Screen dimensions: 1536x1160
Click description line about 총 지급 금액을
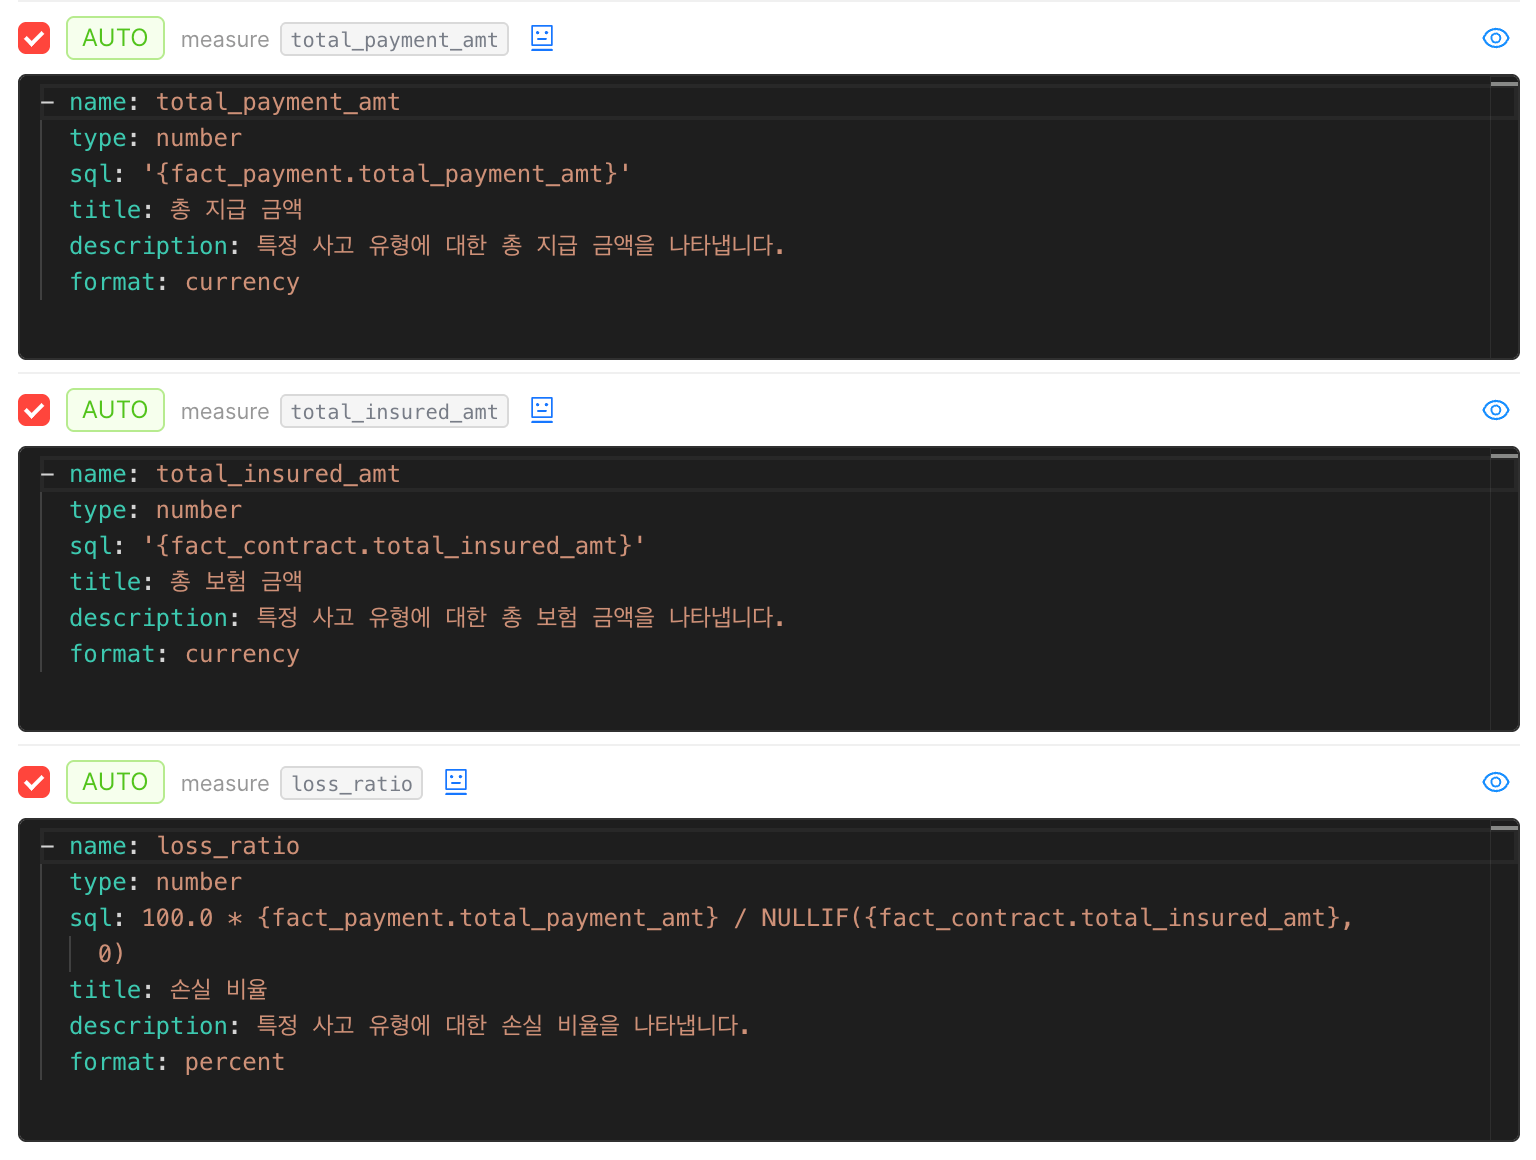427,246
